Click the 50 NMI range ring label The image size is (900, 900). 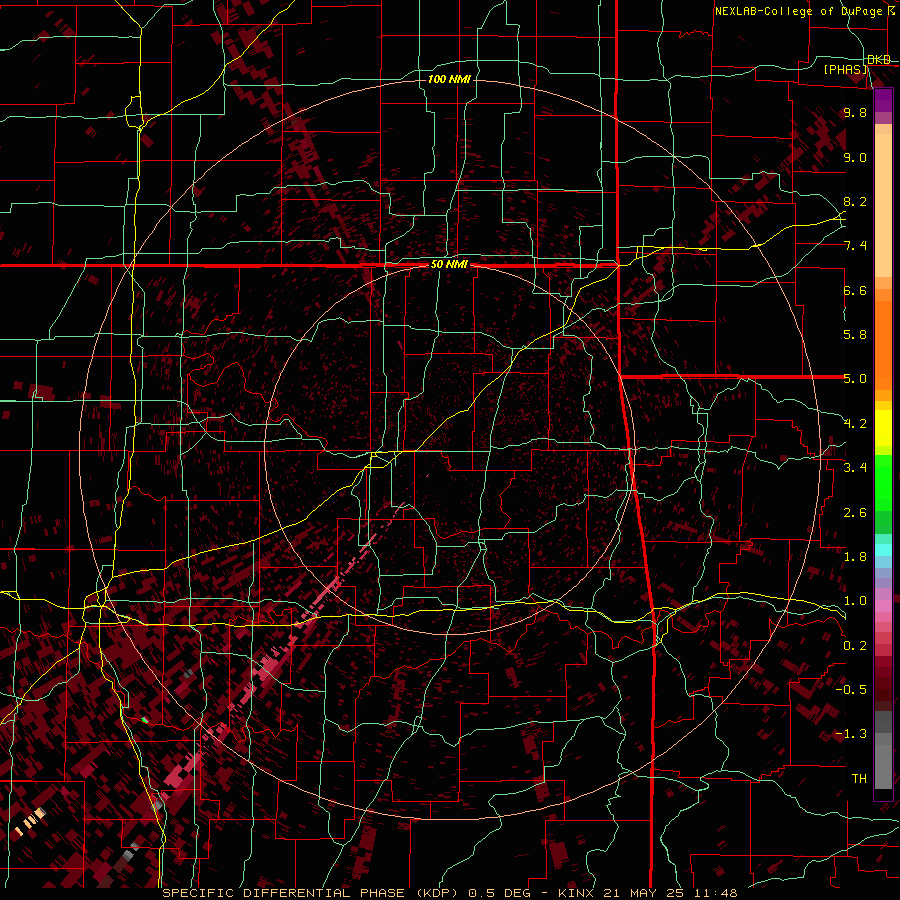[x=449, y=265]
